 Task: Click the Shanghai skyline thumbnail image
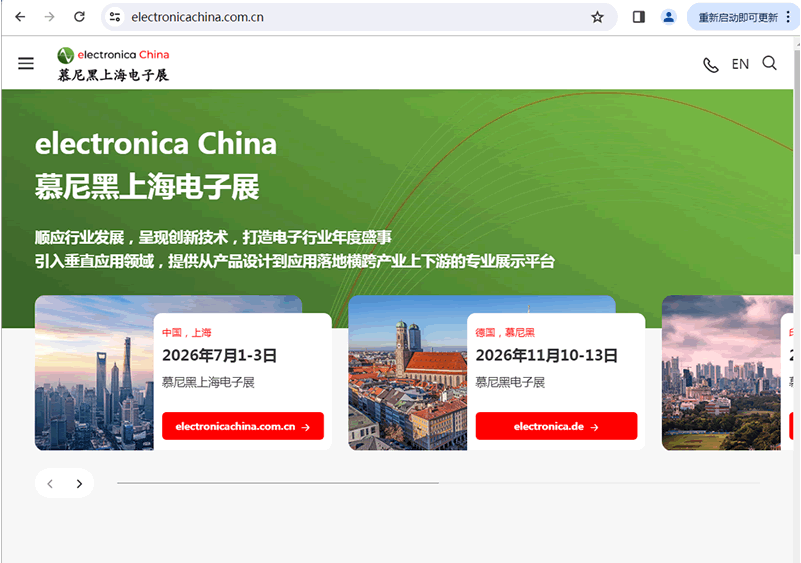(x=94, y=380)
